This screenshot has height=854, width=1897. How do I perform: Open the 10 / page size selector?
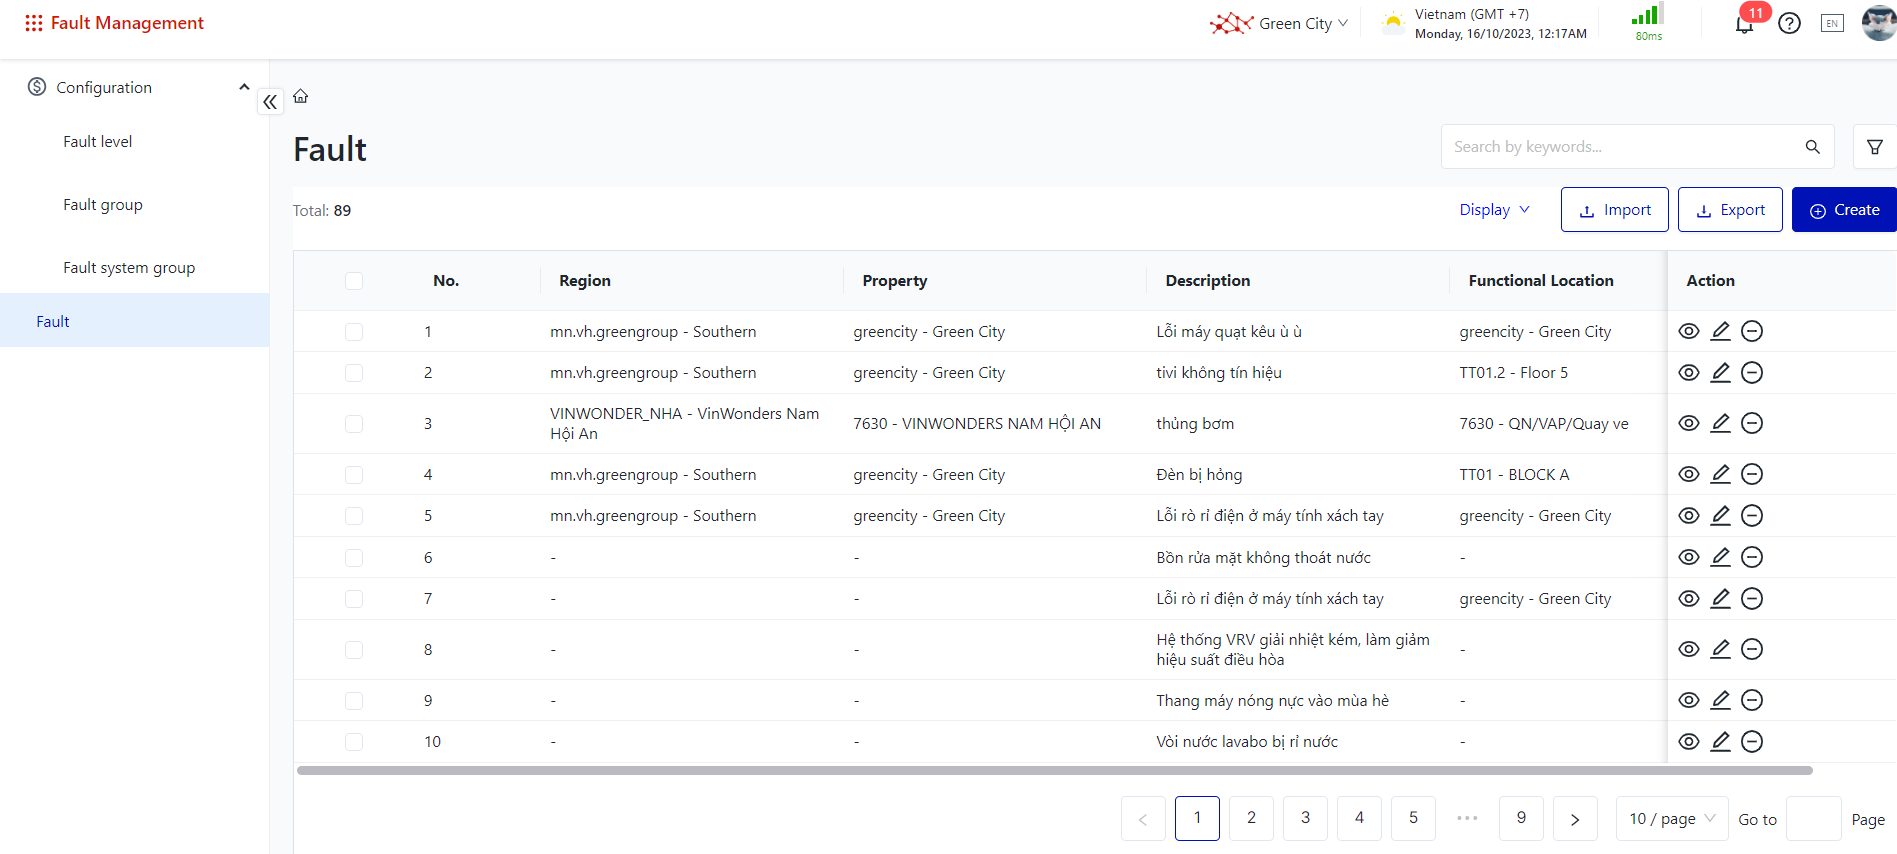coord(1671,819)
